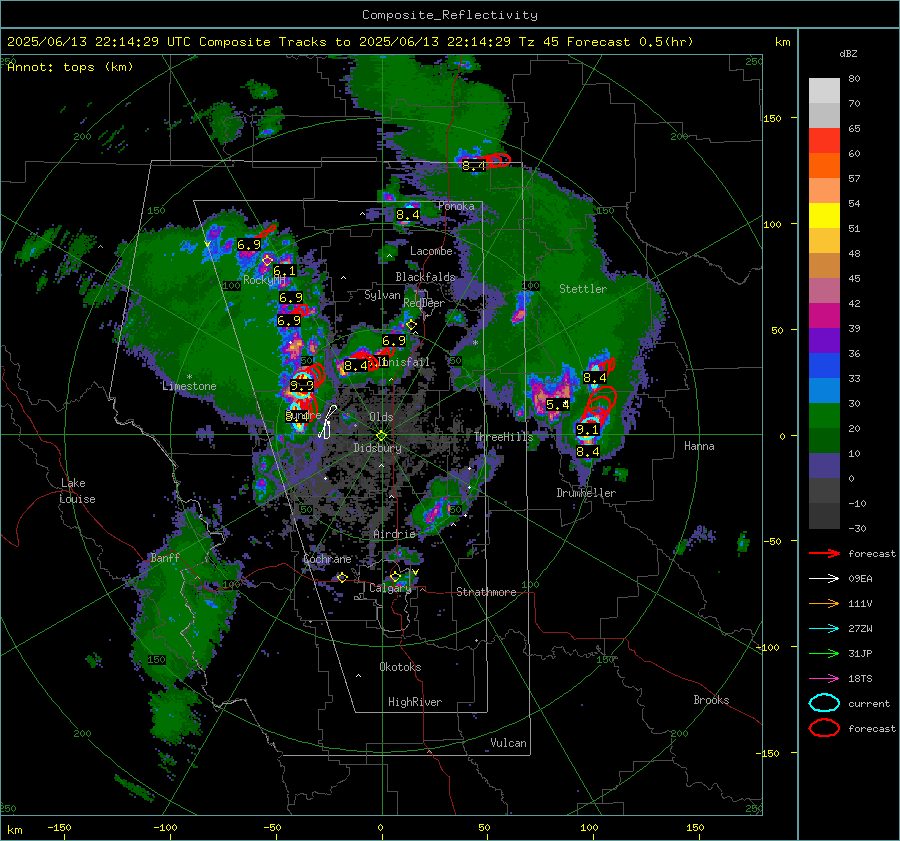Click the Banff label
This screenshot has height=841, width=900.
(x=165, y=558)
